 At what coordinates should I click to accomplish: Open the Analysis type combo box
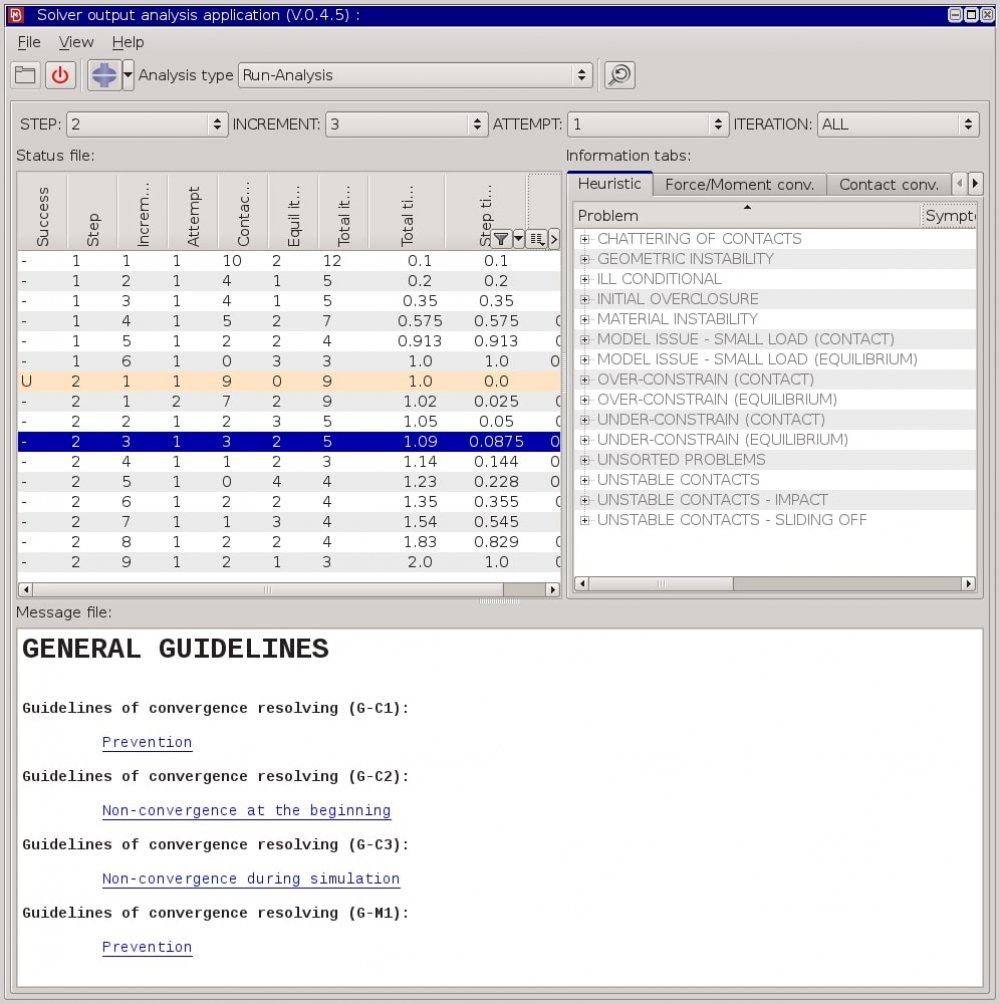415,75
